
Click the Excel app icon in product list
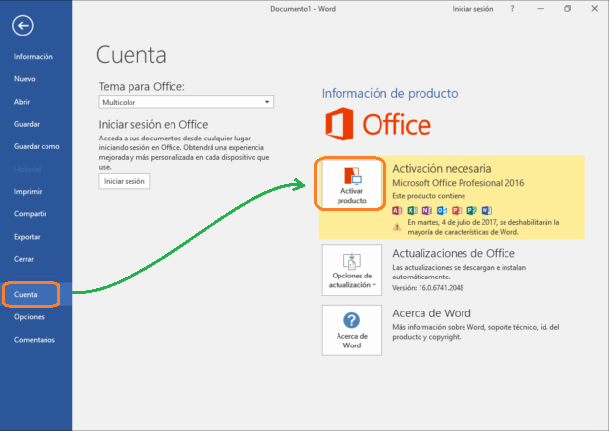[412, 210]
